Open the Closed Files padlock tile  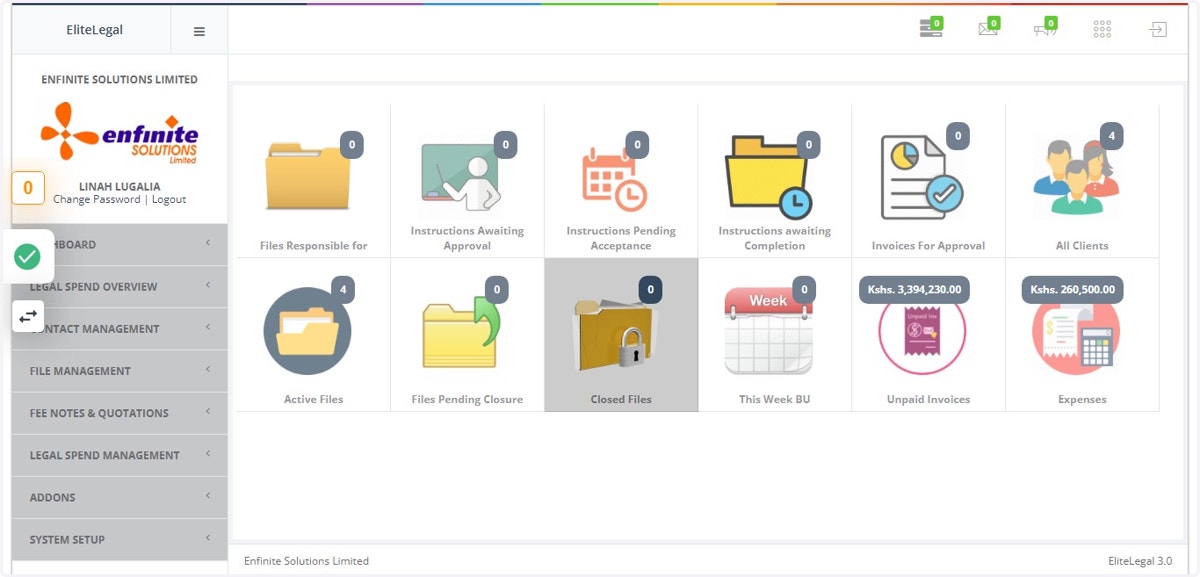coord(621,335)
